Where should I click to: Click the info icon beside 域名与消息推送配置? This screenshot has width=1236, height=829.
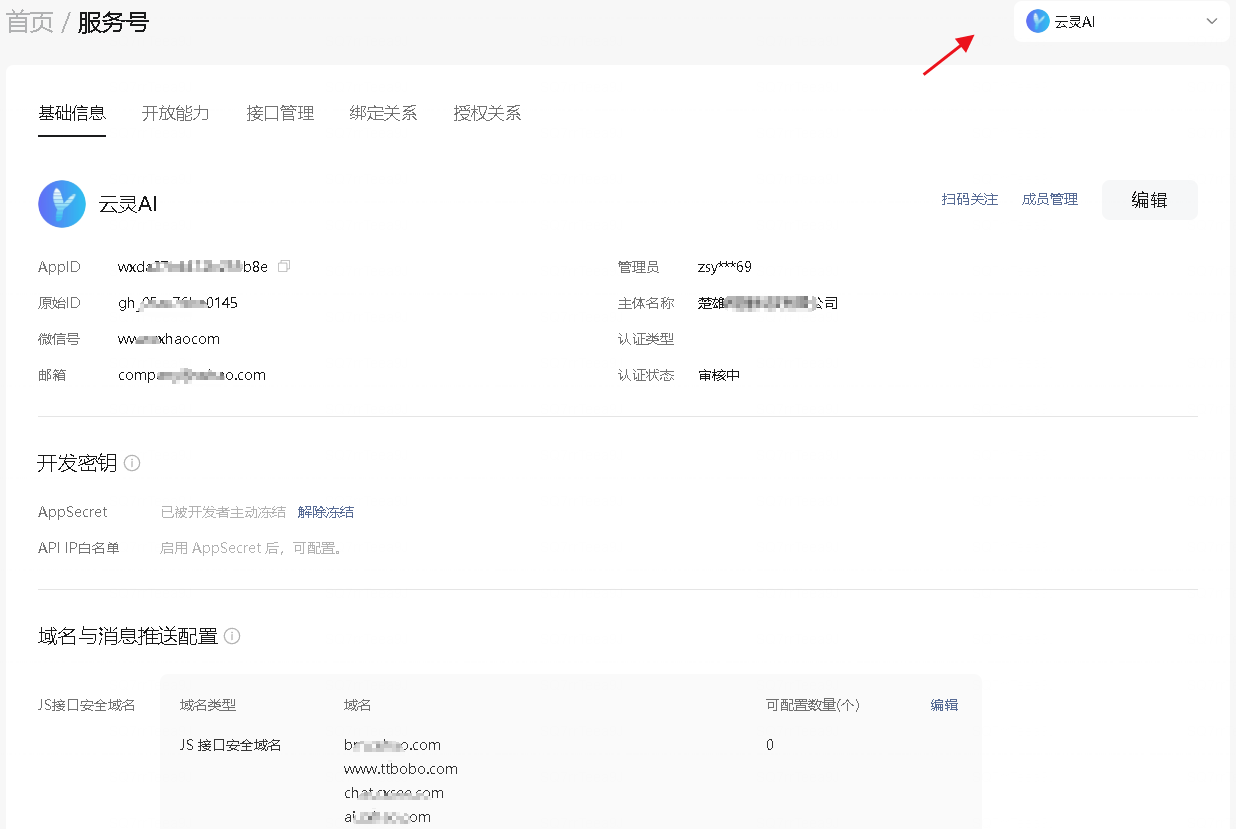coord(232,636)
